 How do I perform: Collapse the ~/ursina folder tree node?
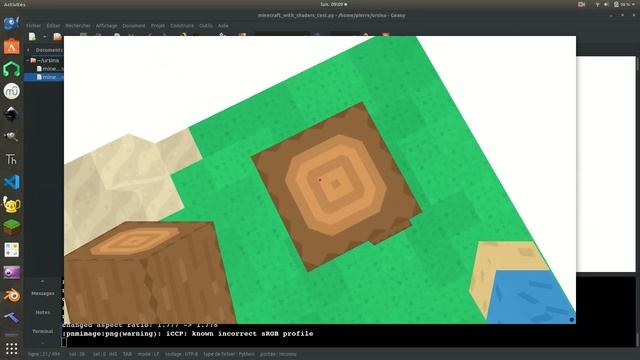click(28, 60)
